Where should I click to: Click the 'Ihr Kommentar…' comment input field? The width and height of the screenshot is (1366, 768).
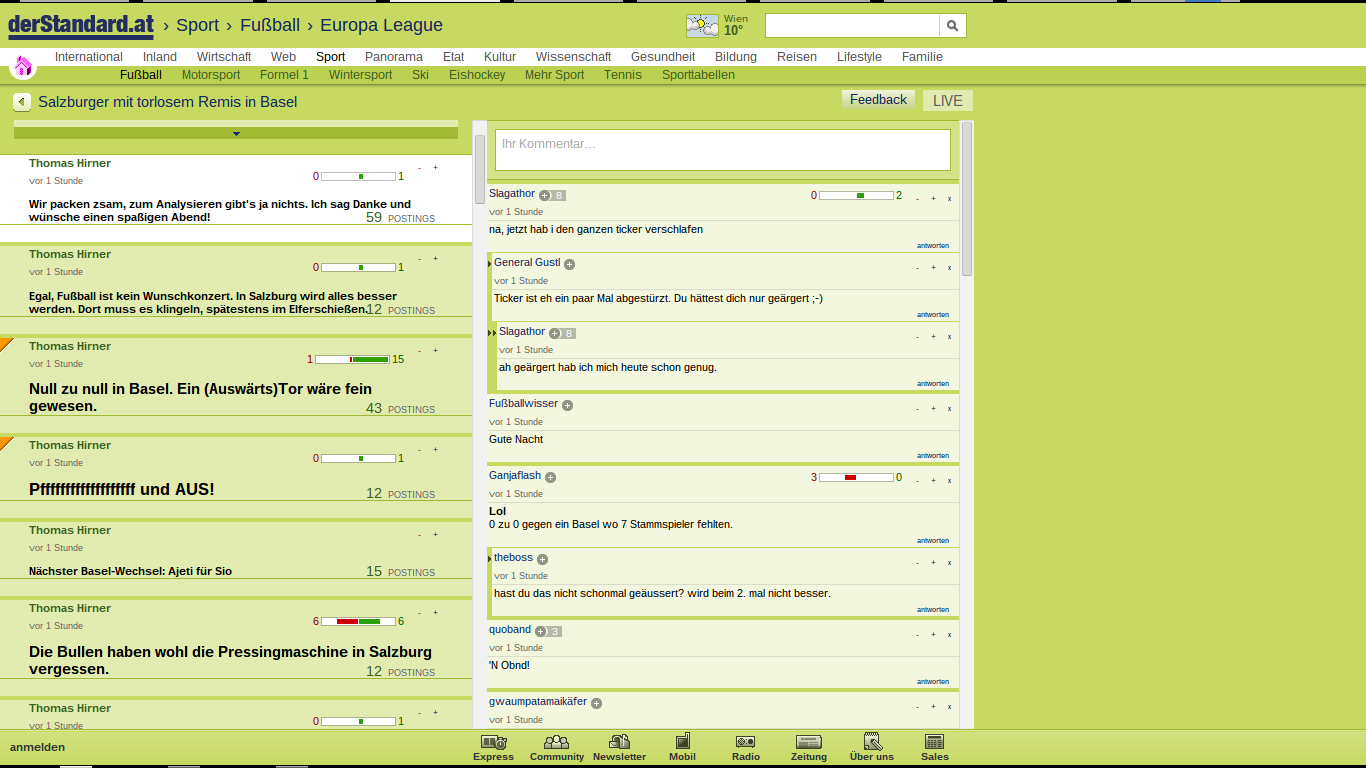pyautogui.click(x=723, y=150)
